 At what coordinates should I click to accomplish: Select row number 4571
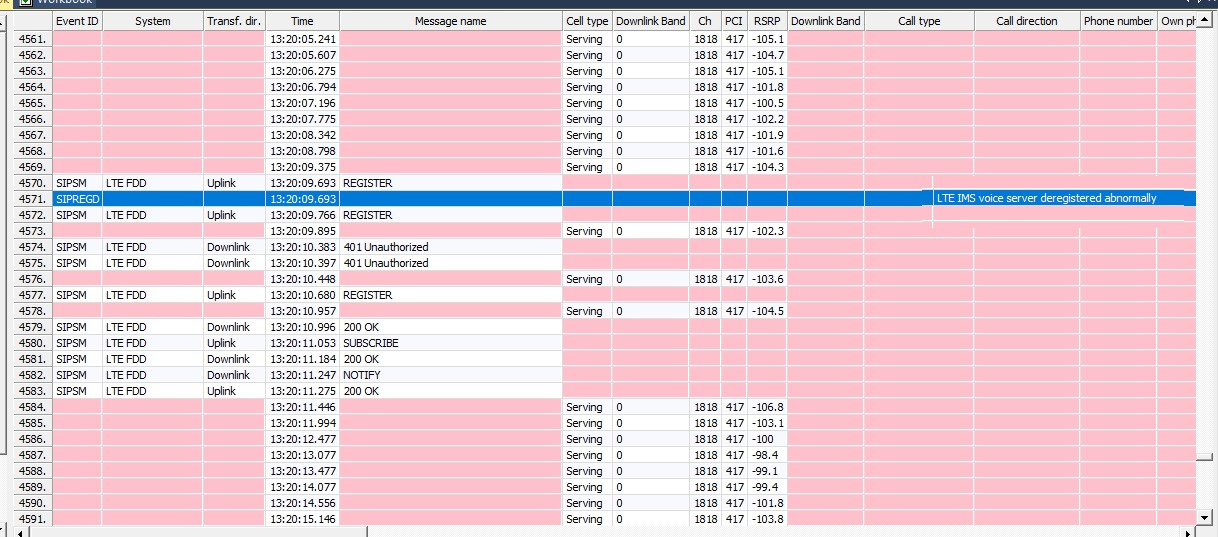coord(33,199)
